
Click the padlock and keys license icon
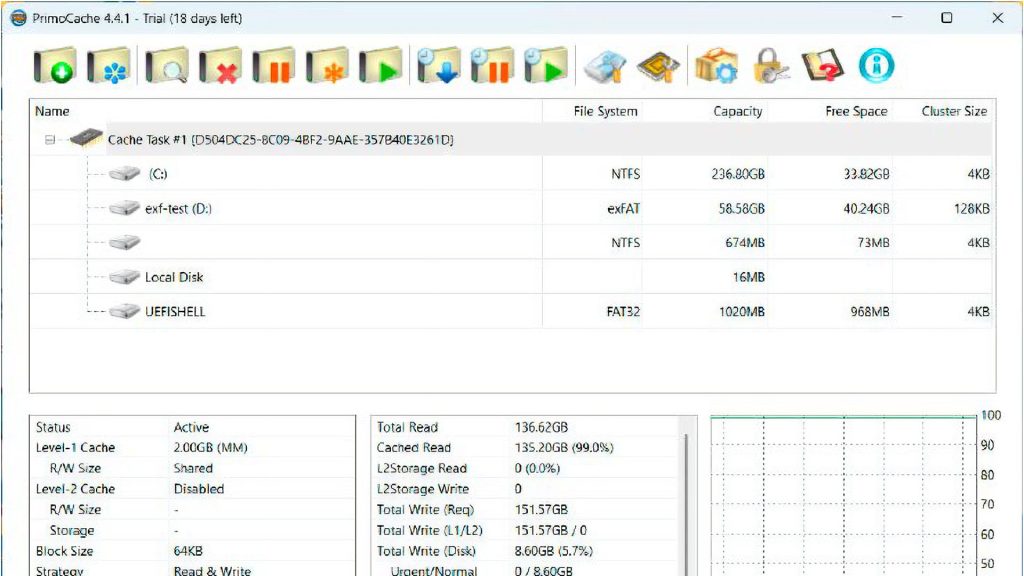(771, 66)
